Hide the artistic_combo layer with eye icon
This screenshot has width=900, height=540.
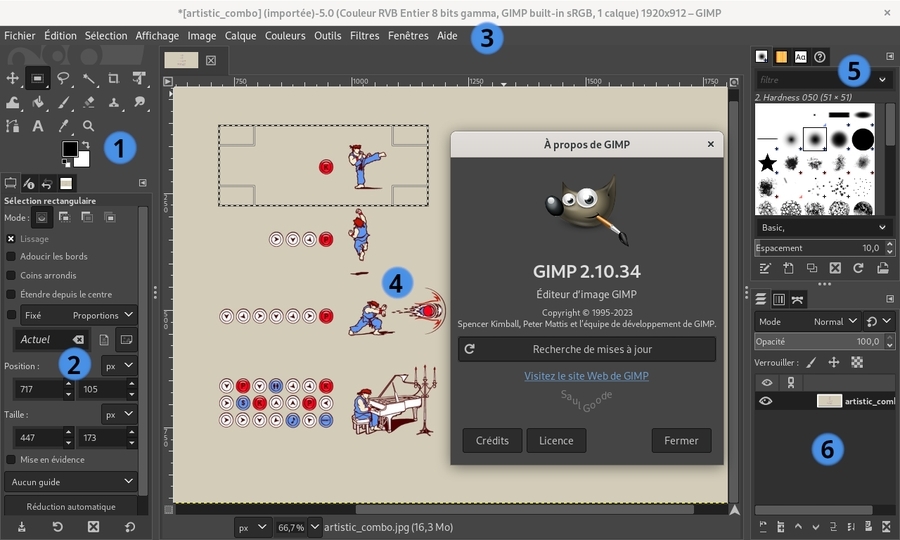pyautogui.click(x=766, y=401)
